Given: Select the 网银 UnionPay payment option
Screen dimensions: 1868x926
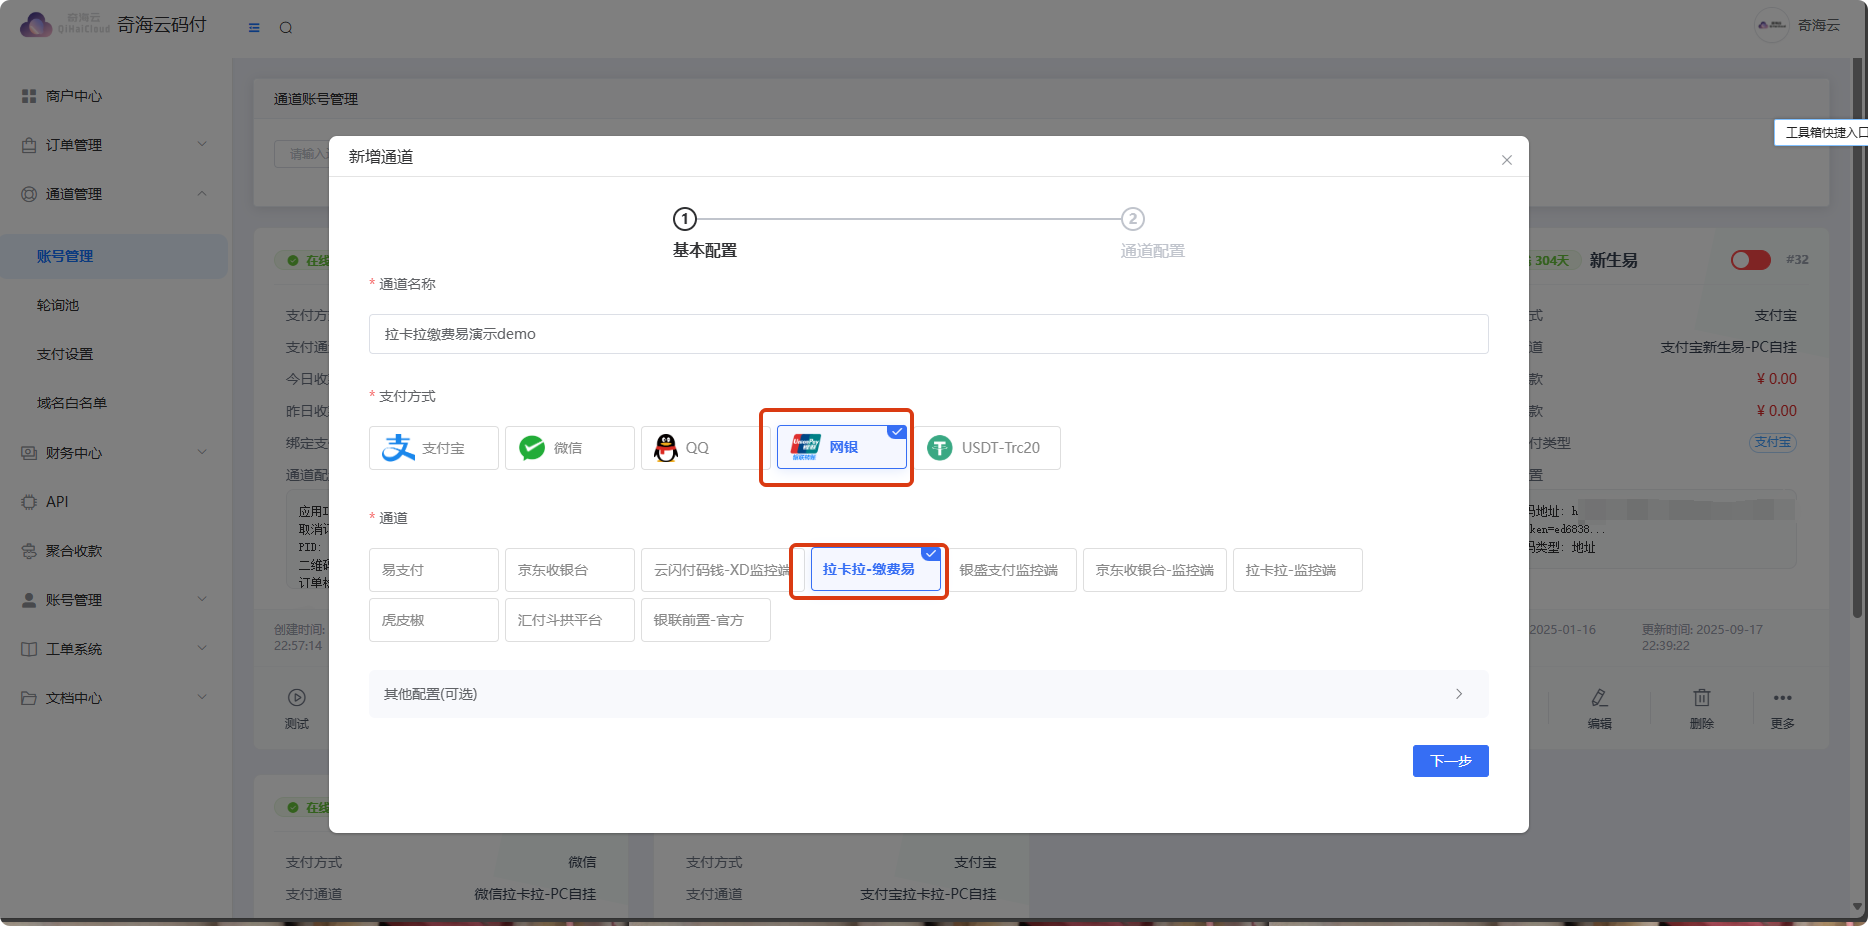Looking at the screenshot, I should coord(841,448).
